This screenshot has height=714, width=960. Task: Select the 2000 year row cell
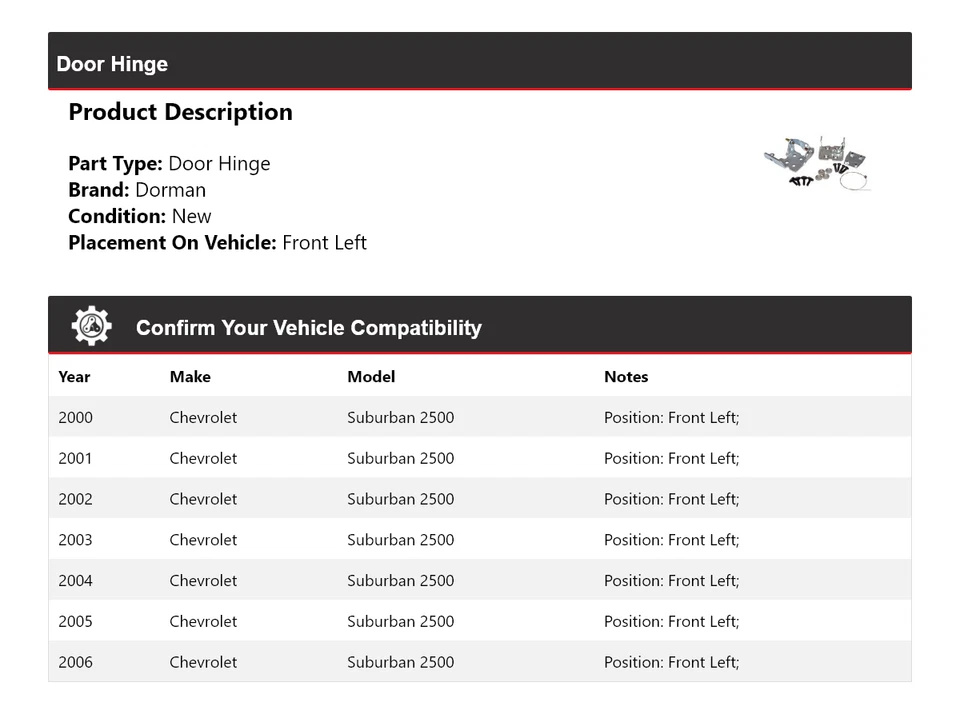[x=75, y=418]
